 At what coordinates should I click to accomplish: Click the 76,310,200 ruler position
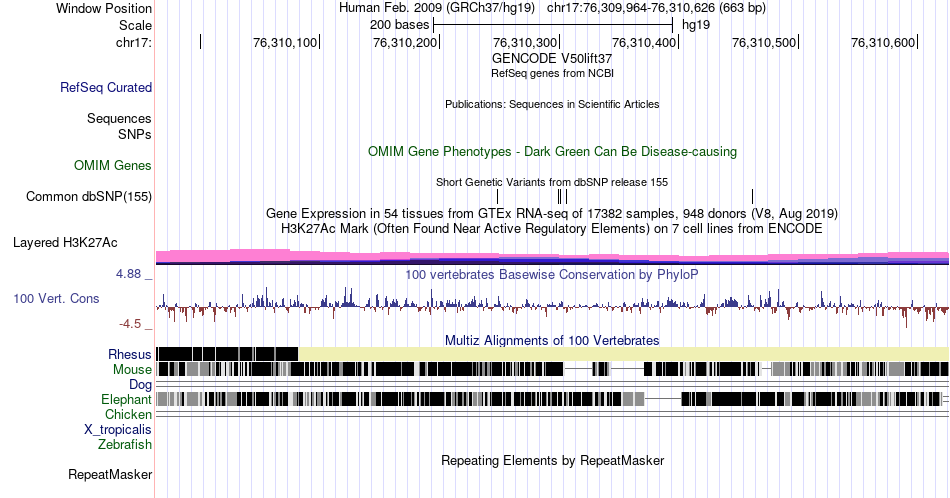(405, 42)
